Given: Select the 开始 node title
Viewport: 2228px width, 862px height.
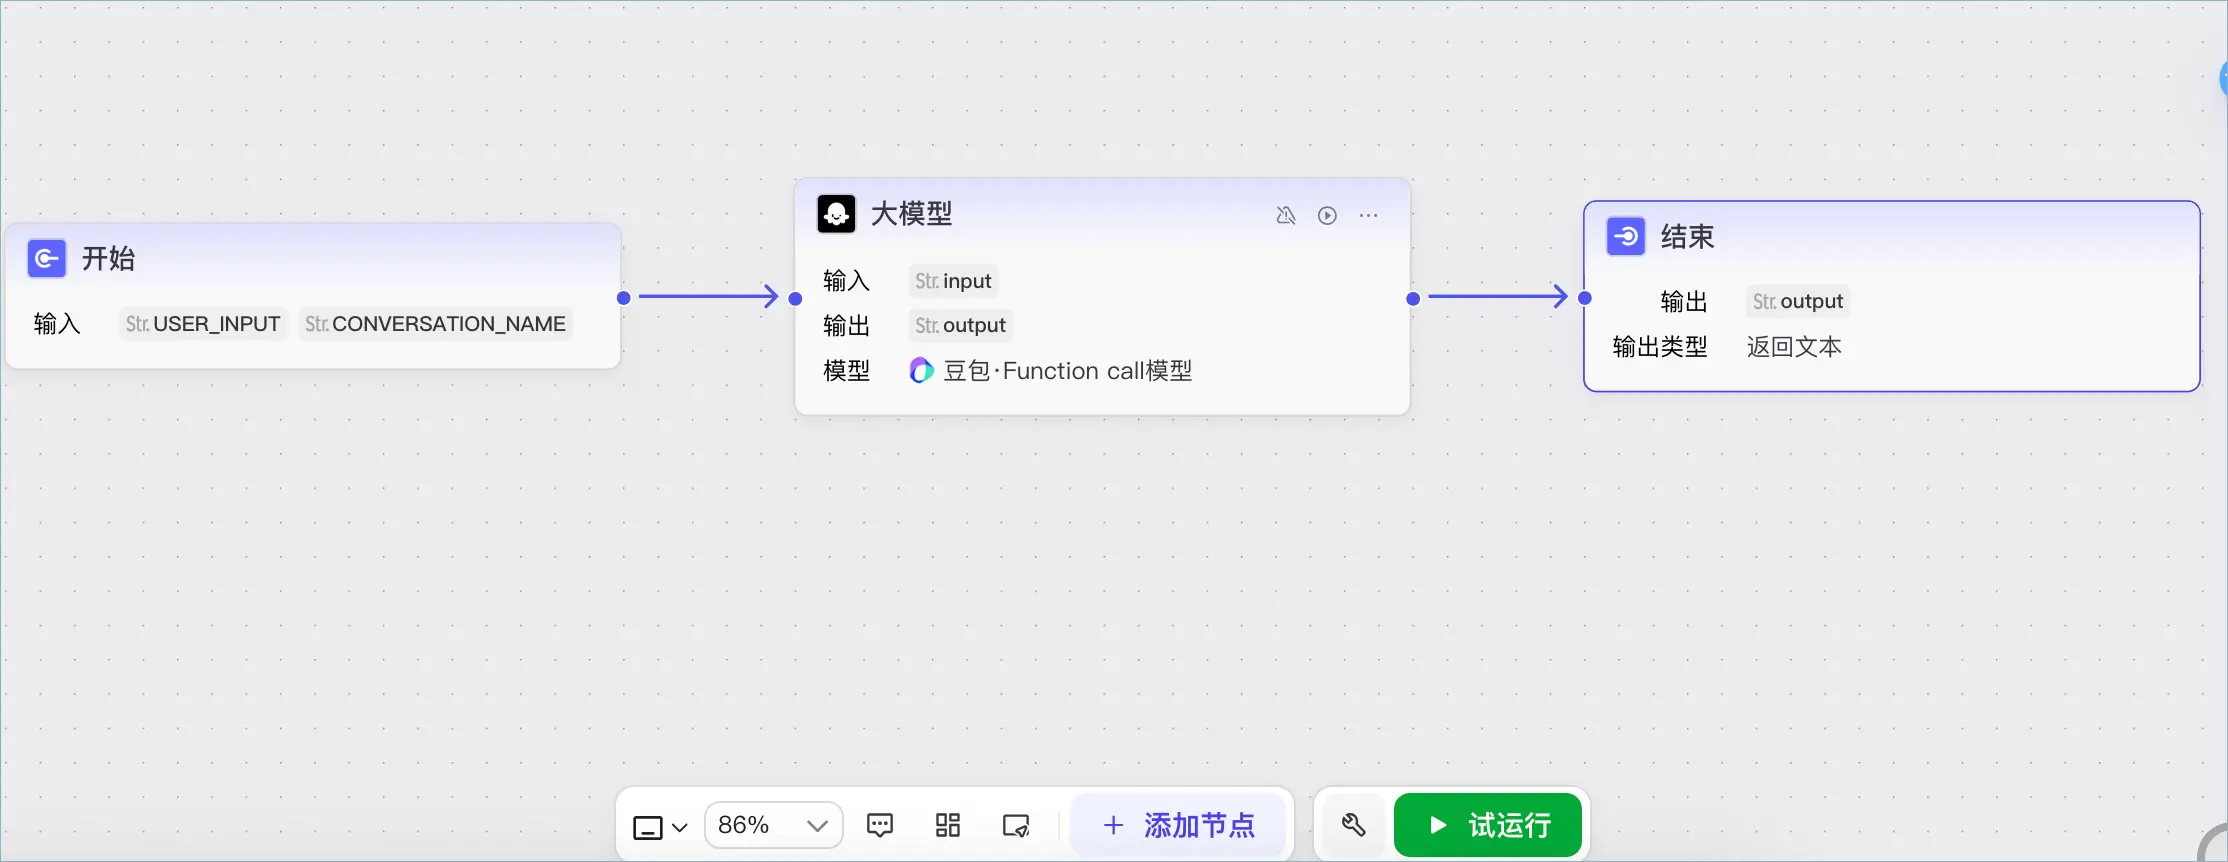Looking at the screenshot, I should pyautogui.click(x=108, y=259).
